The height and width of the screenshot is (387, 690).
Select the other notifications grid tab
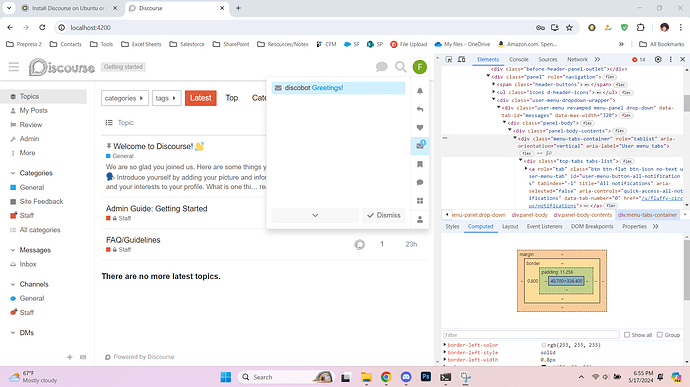(420, 201)
